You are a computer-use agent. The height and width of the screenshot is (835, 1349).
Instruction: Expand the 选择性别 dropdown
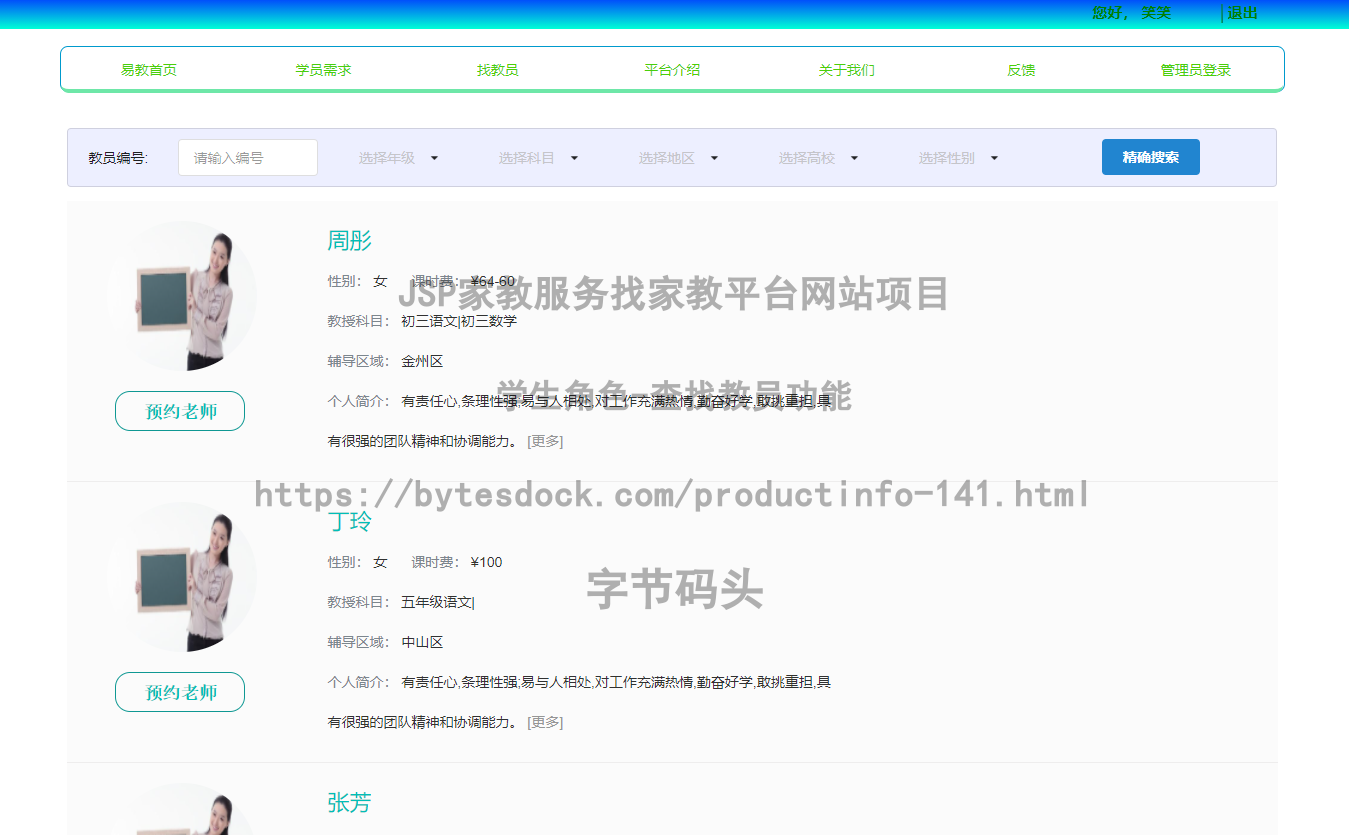point(959,158)
